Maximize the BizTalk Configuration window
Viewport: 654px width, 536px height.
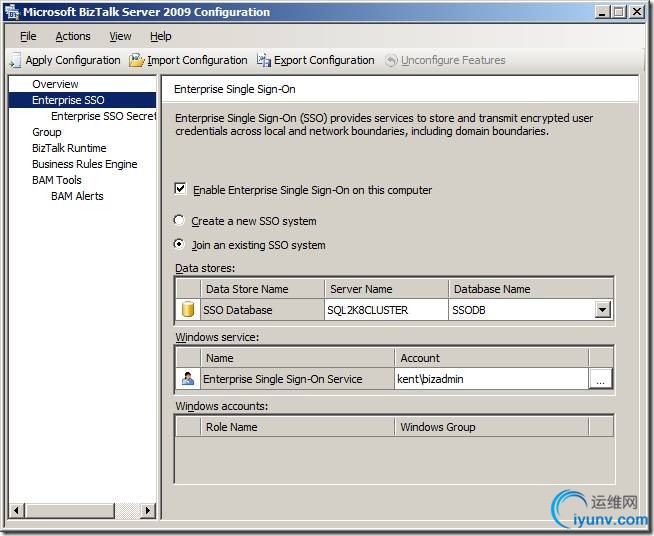(x=619, y=12)
